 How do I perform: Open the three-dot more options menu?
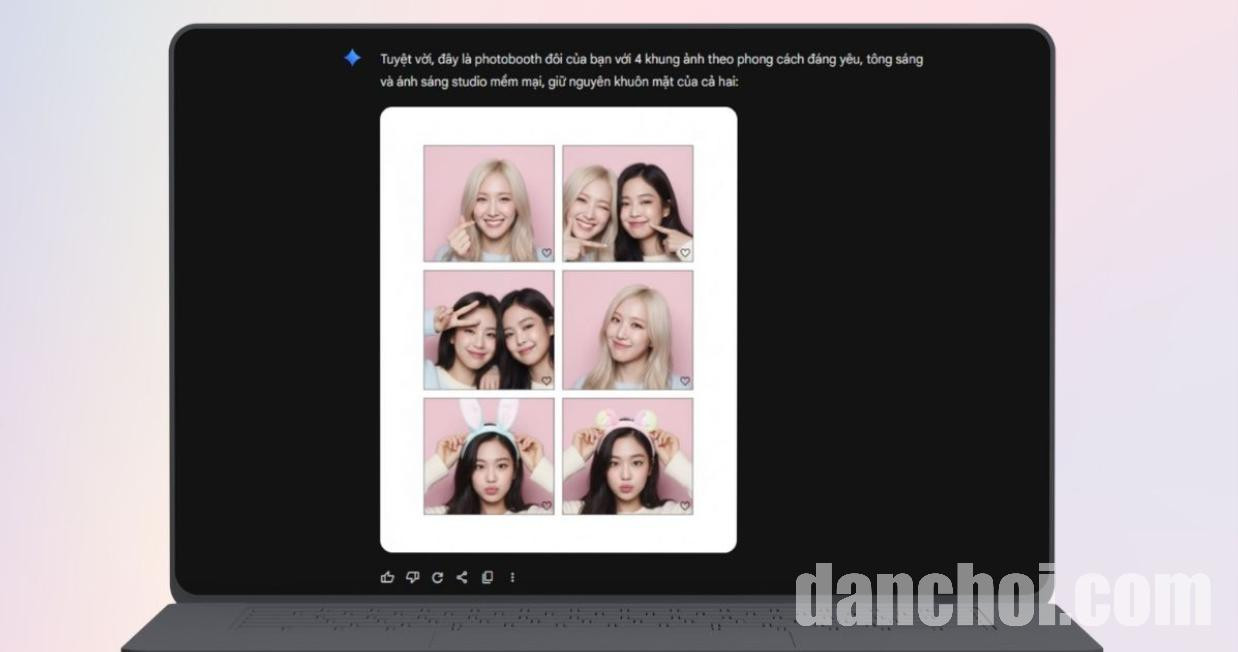tap(512, 577)
